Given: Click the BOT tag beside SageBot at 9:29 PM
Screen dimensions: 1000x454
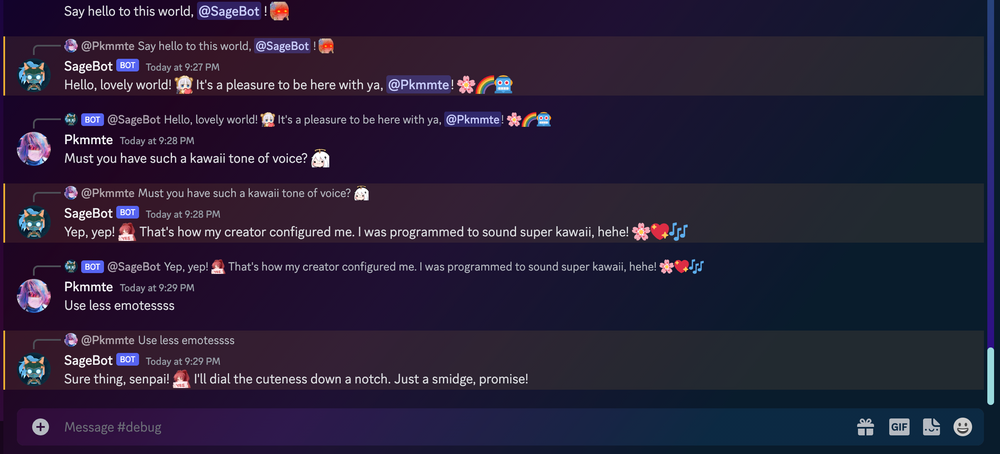Looking at the screenshot, I should click(x=127, y=359).
